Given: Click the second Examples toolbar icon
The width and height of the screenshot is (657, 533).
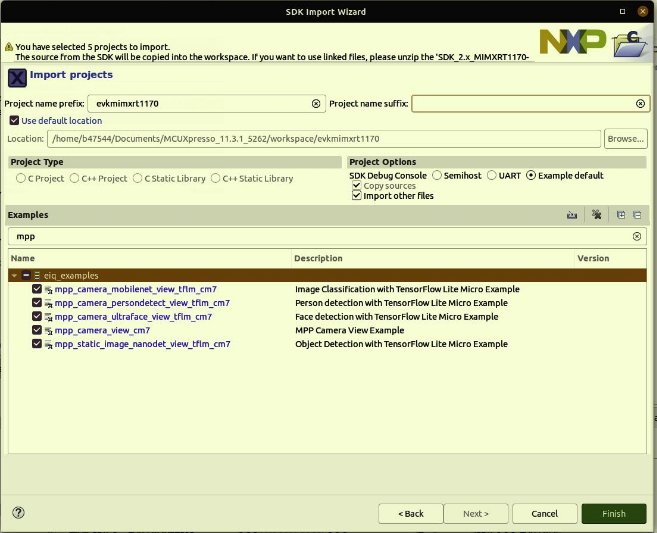Looking at the screenshot, I should click(x=596, y=215).
